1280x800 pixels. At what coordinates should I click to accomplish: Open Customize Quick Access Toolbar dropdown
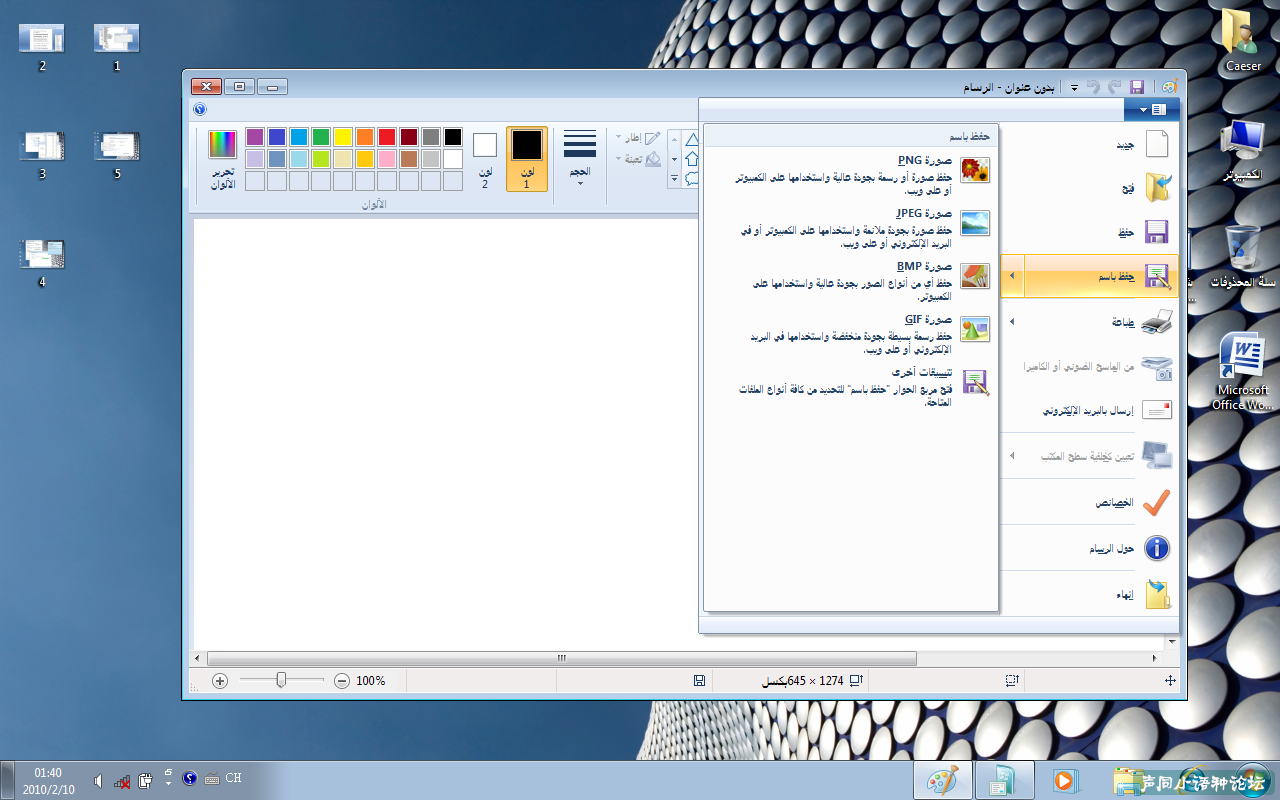point(1074,88)
